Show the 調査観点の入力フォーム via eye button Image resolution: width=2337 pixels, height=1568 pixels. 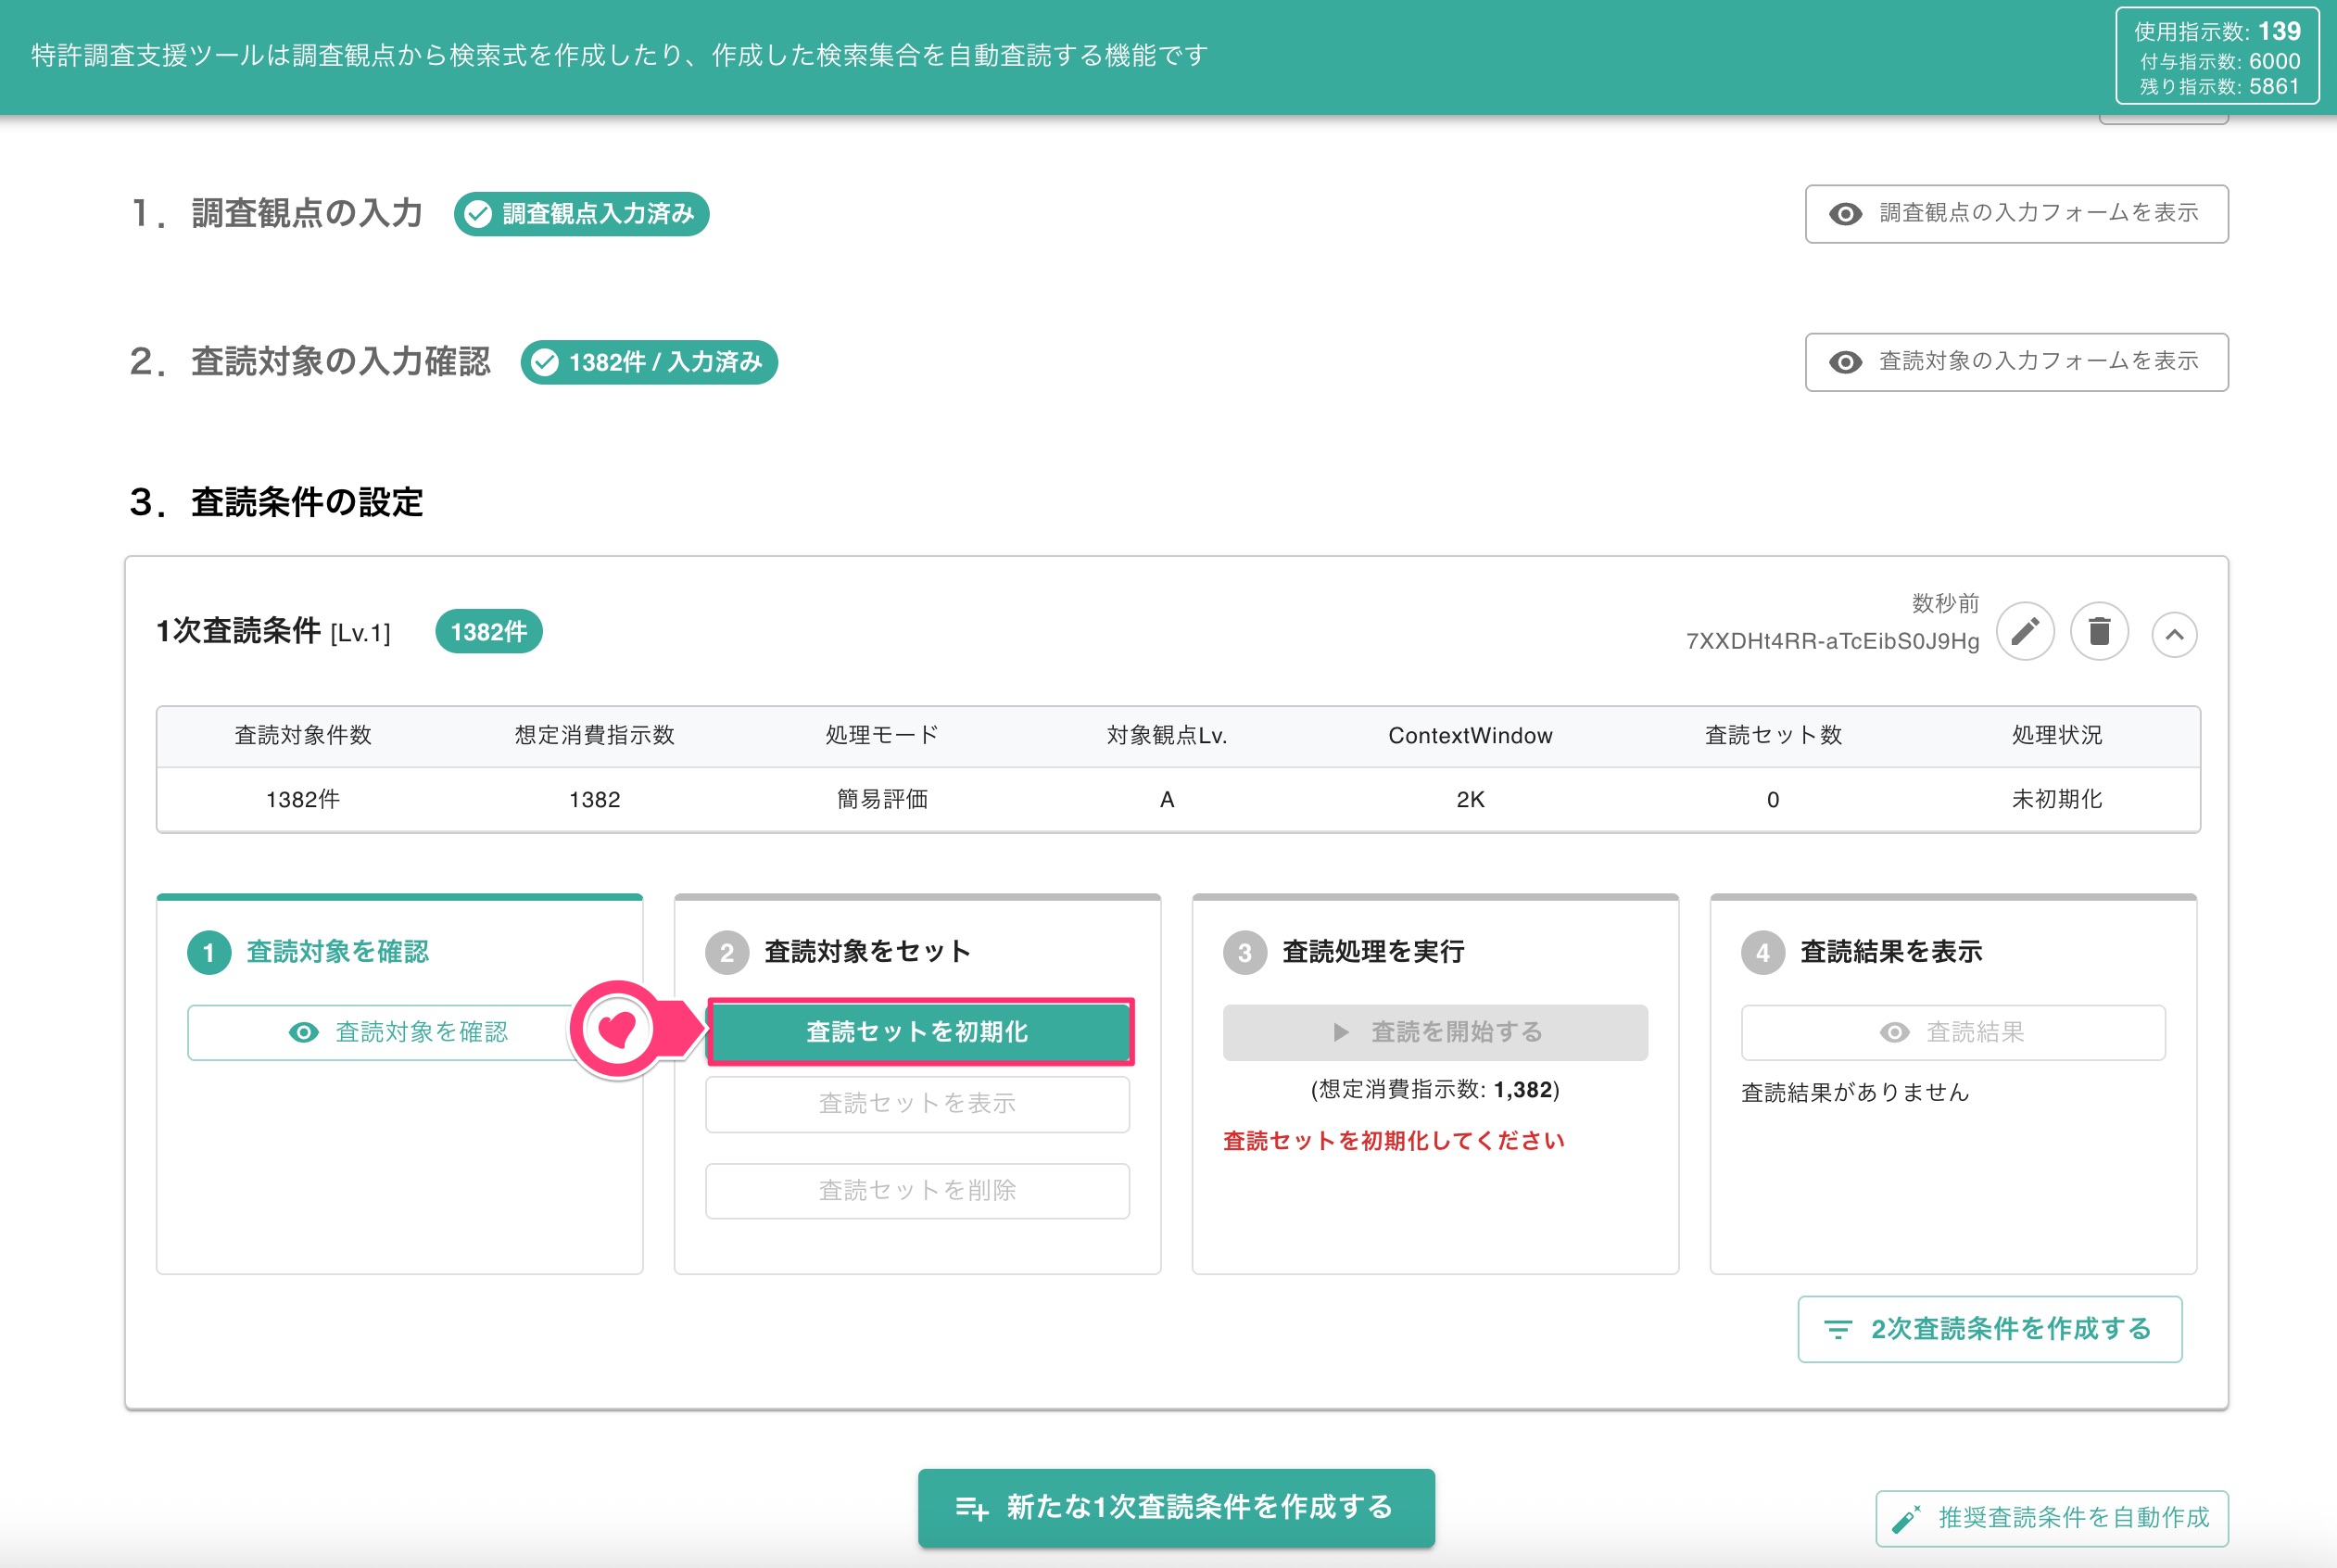(x=2016, y=213)
